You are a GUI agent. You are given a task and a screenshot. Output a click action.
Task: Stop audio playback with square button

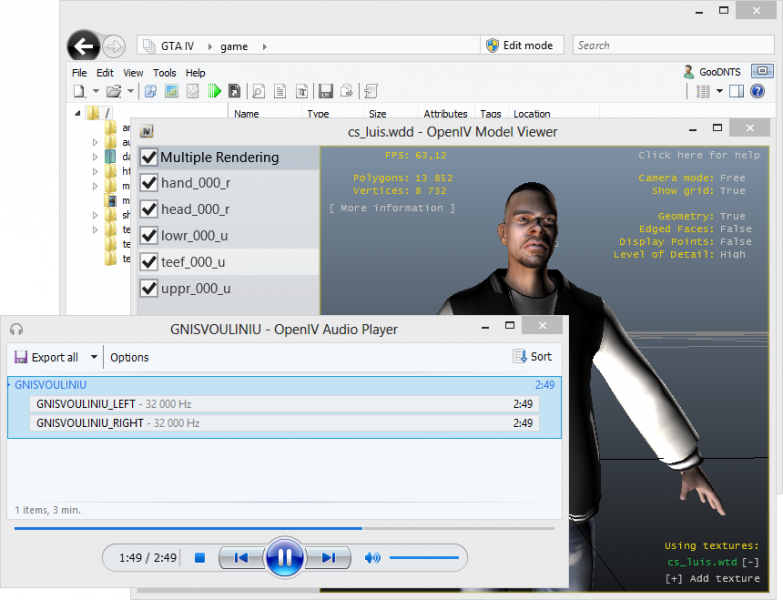coord(200,558)
